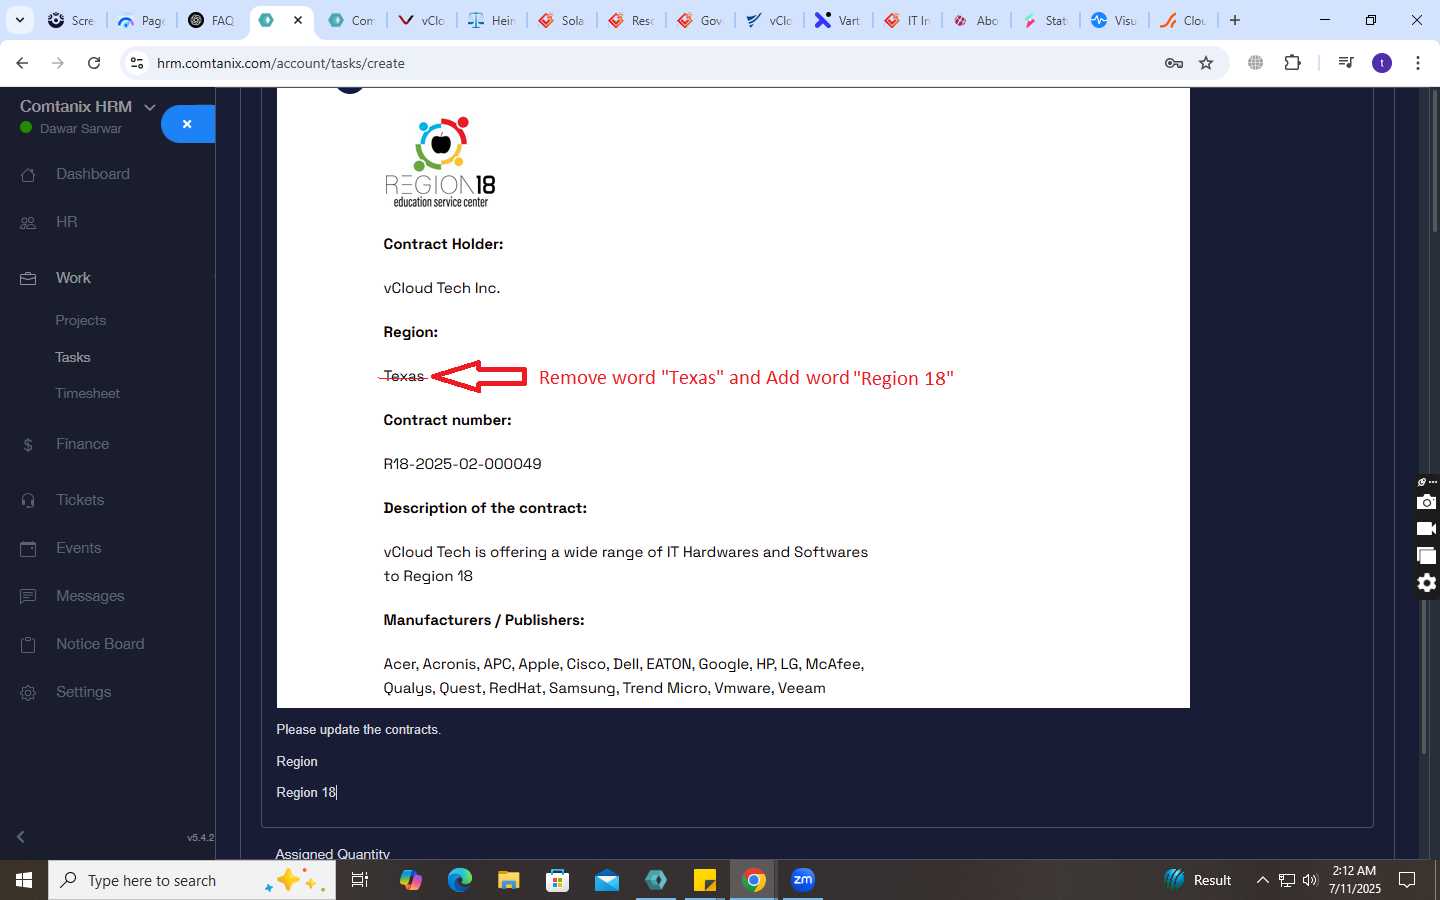Go back in browser history
Viewport: 1440px width, 900px height.
coord(22,63)
